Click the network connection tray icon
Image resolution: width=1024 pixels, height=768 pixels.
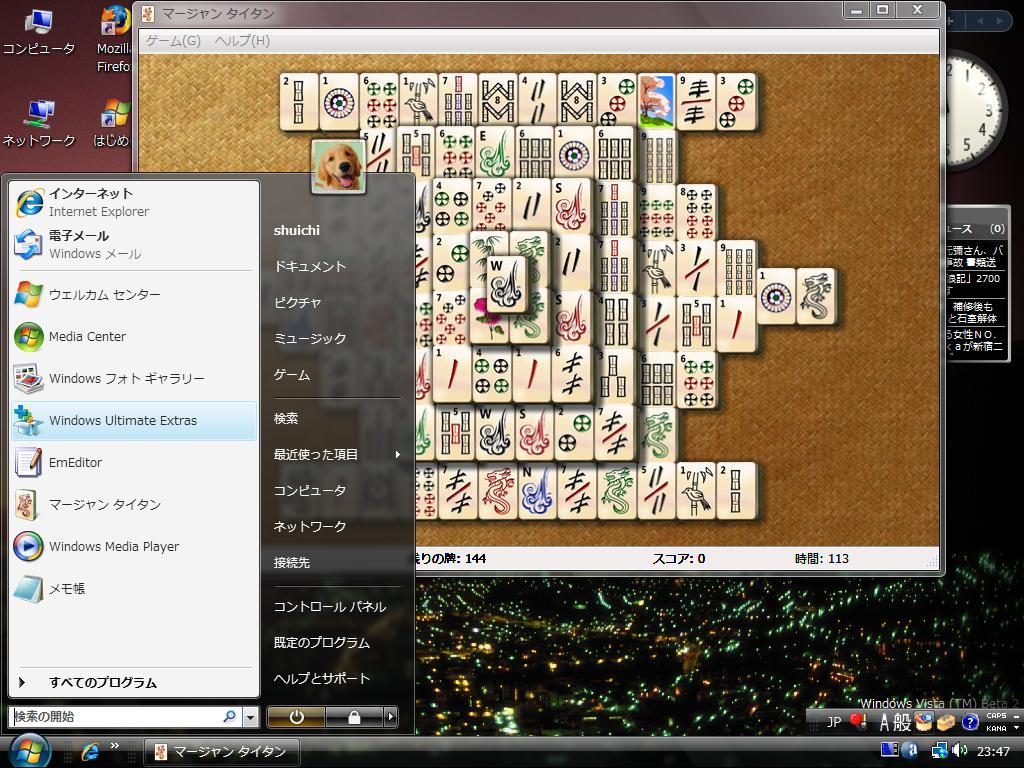939,751
